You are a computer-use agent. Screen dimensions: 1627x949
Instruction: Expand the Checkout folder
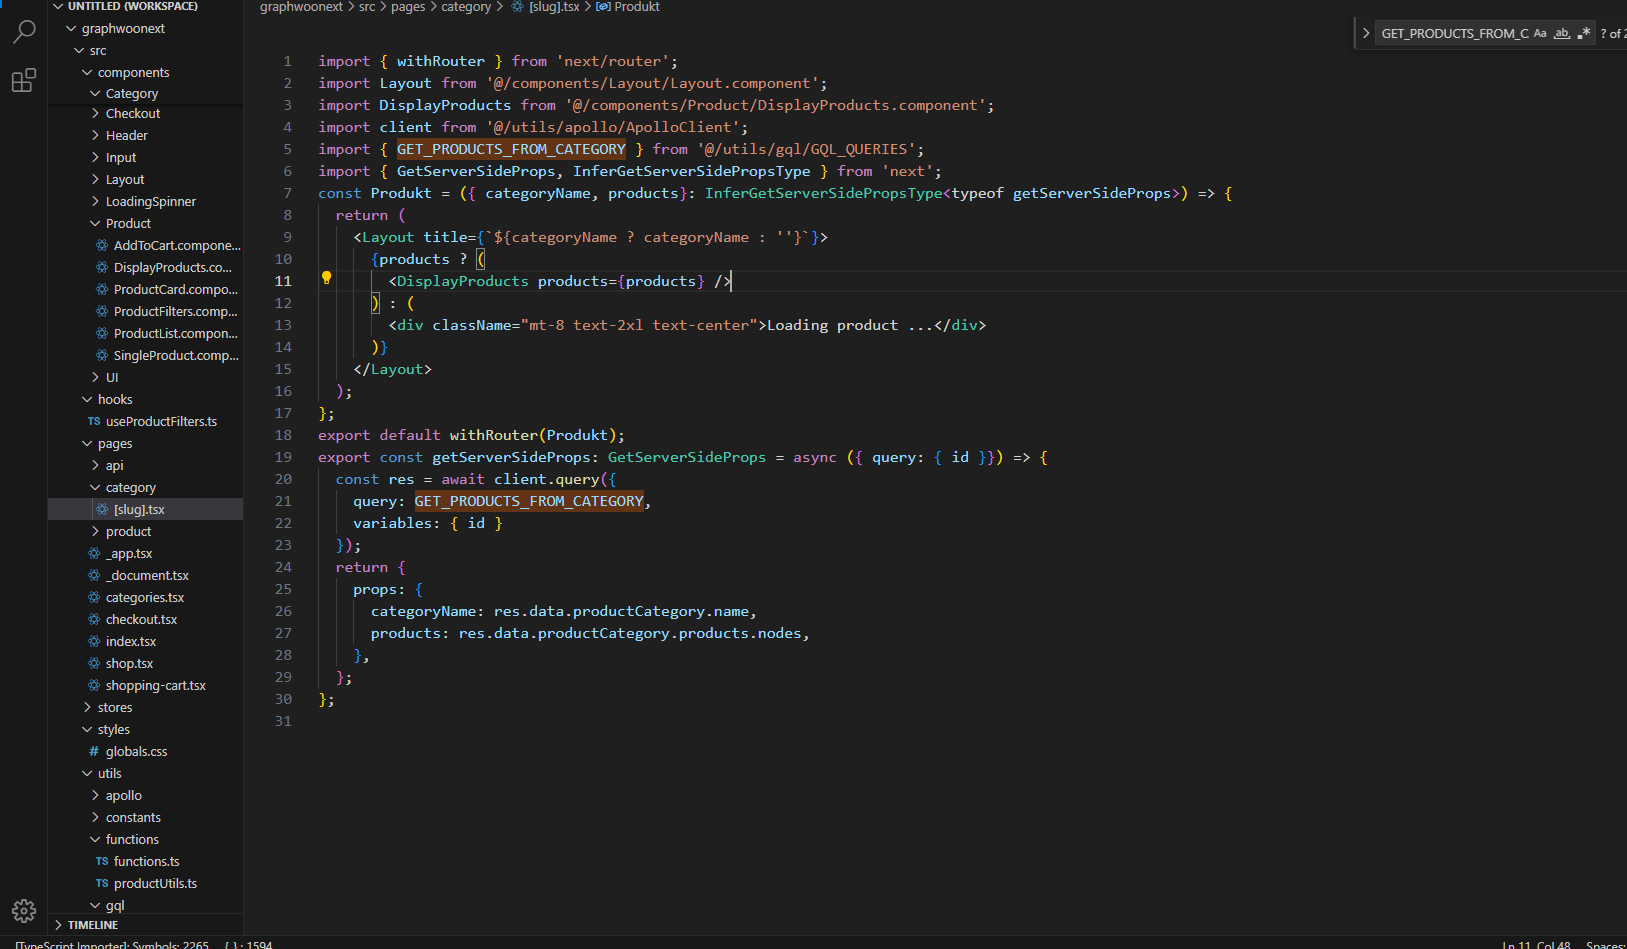(x=133, y=114)
